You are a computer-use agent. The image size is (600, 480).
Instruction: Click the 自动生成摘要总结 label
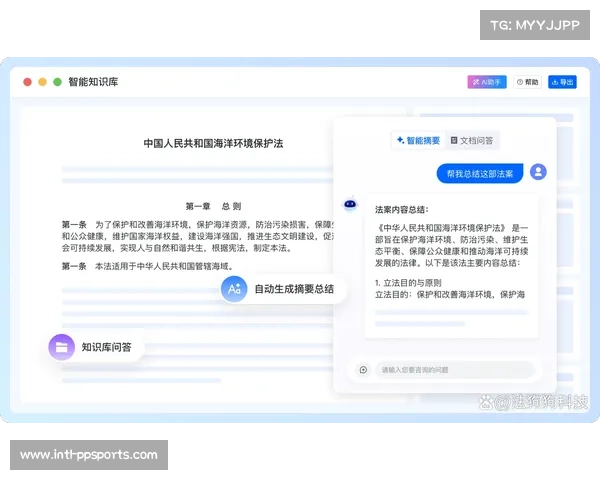click(x=294, y=289)
